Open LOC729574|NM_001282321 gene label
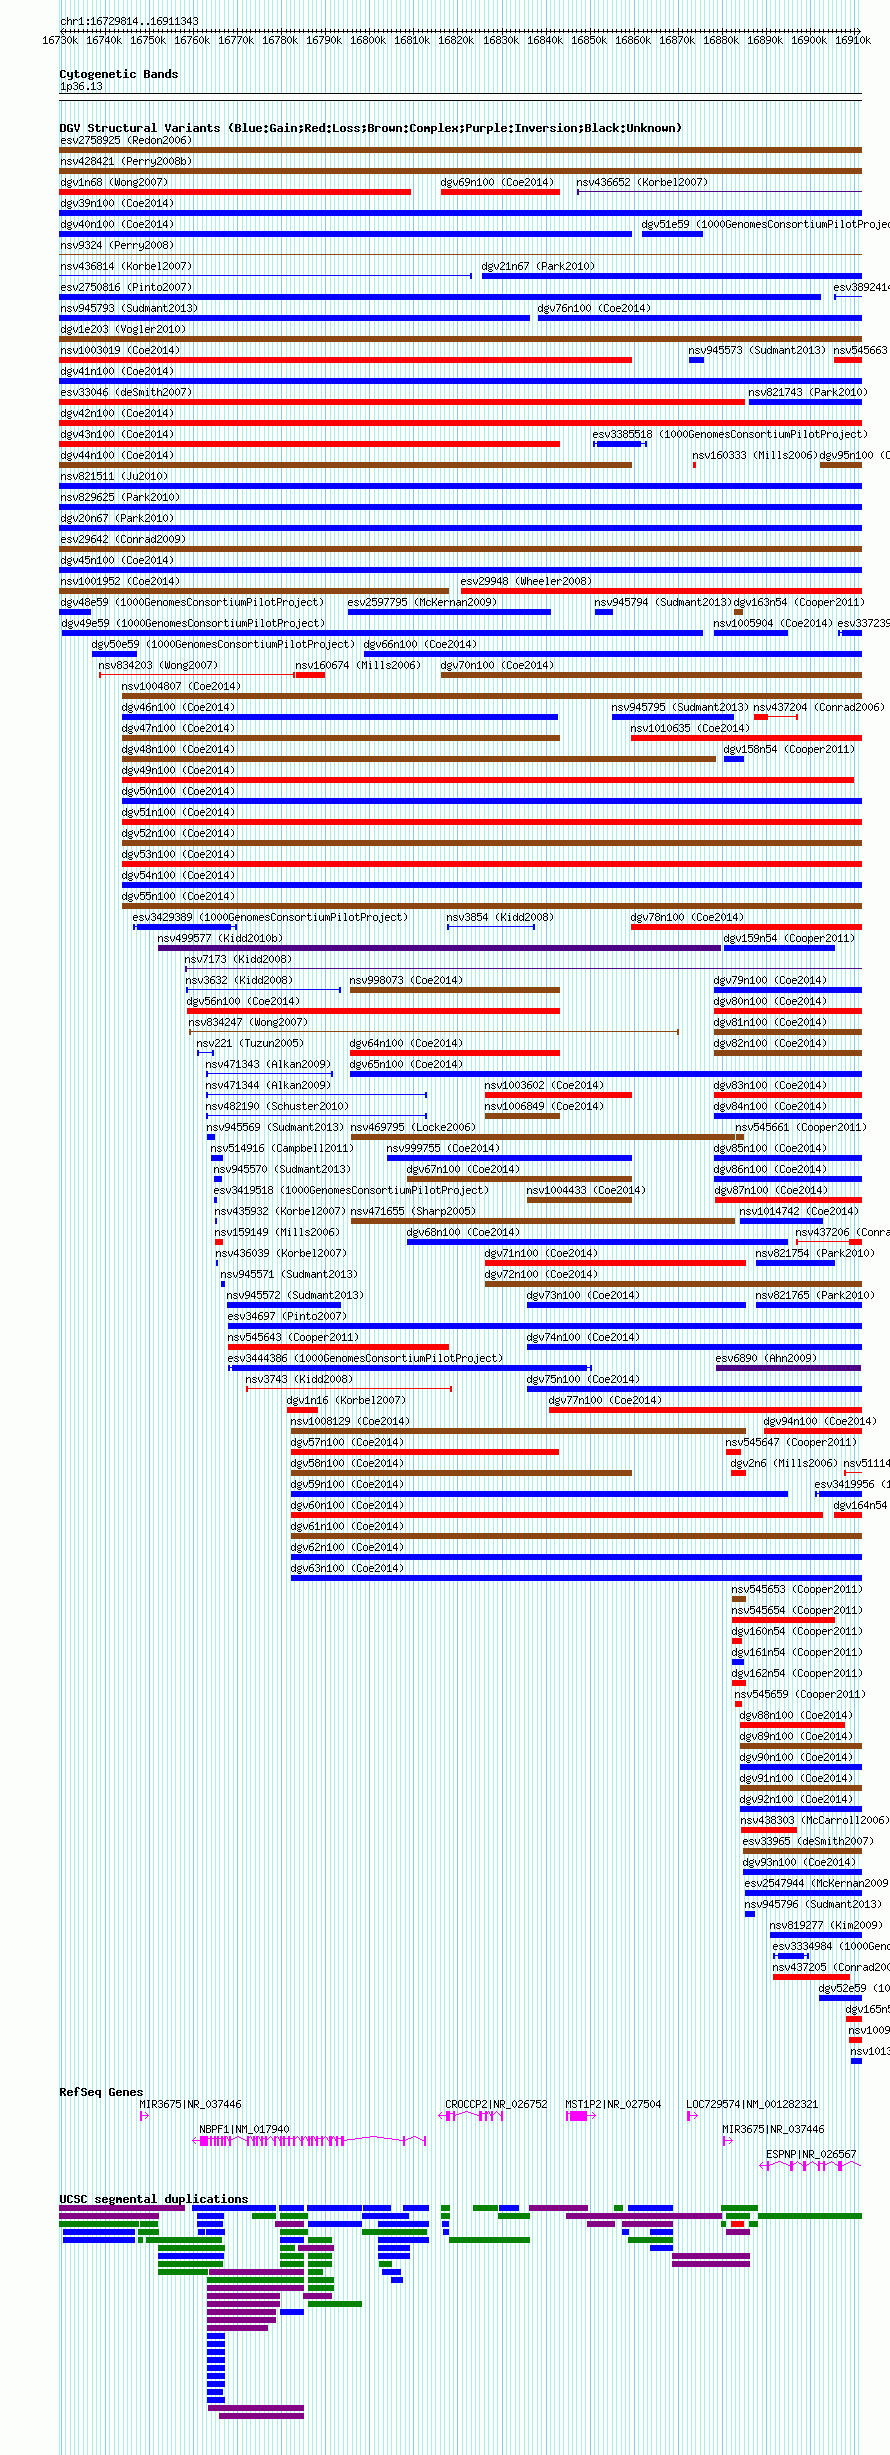 click(x=752, y=2104)
